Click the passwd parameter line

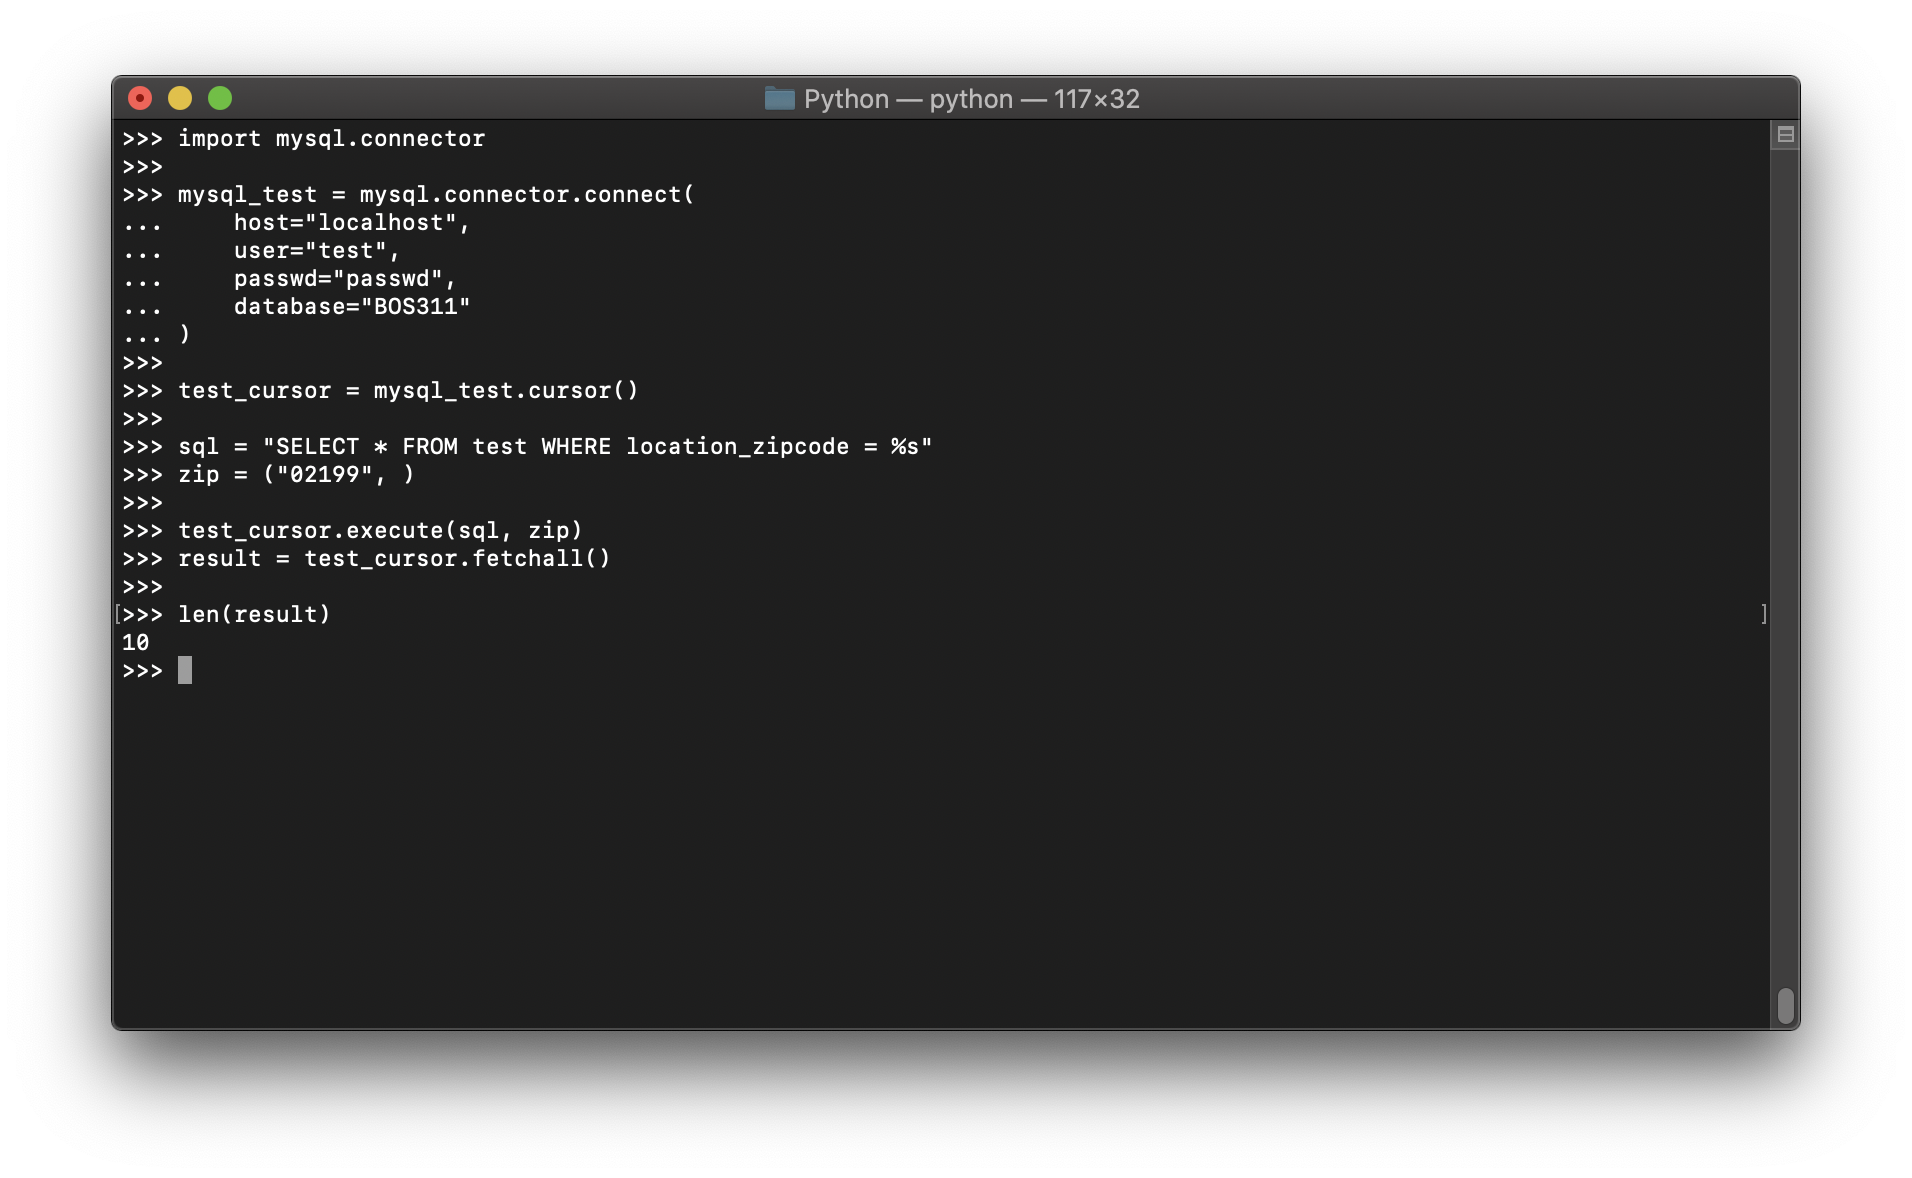point(344,279)
